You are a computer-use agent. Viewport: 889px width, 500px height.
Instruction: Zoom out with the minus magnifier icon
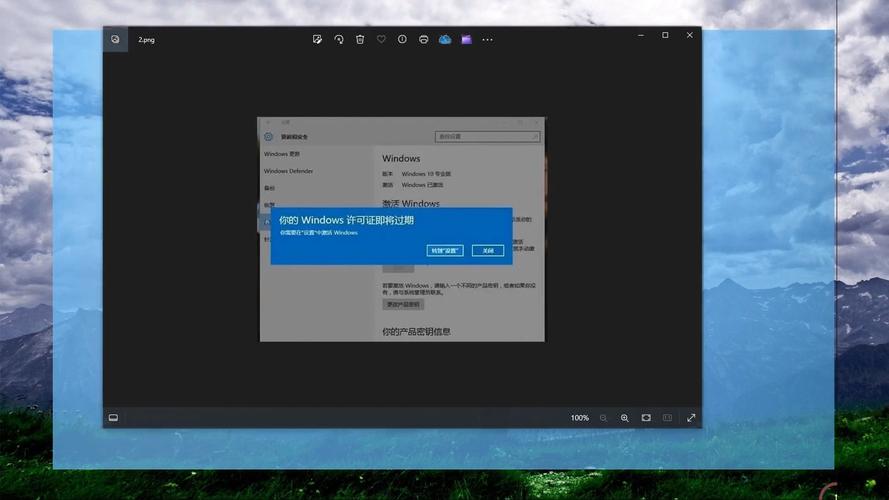(x=603, y=418)
